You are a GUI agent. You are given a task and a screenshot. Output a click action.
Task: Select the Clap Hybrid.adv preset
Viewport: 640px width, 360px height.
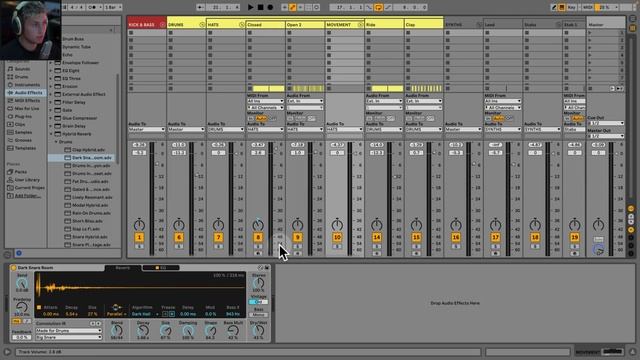click(x=88, y=150)
